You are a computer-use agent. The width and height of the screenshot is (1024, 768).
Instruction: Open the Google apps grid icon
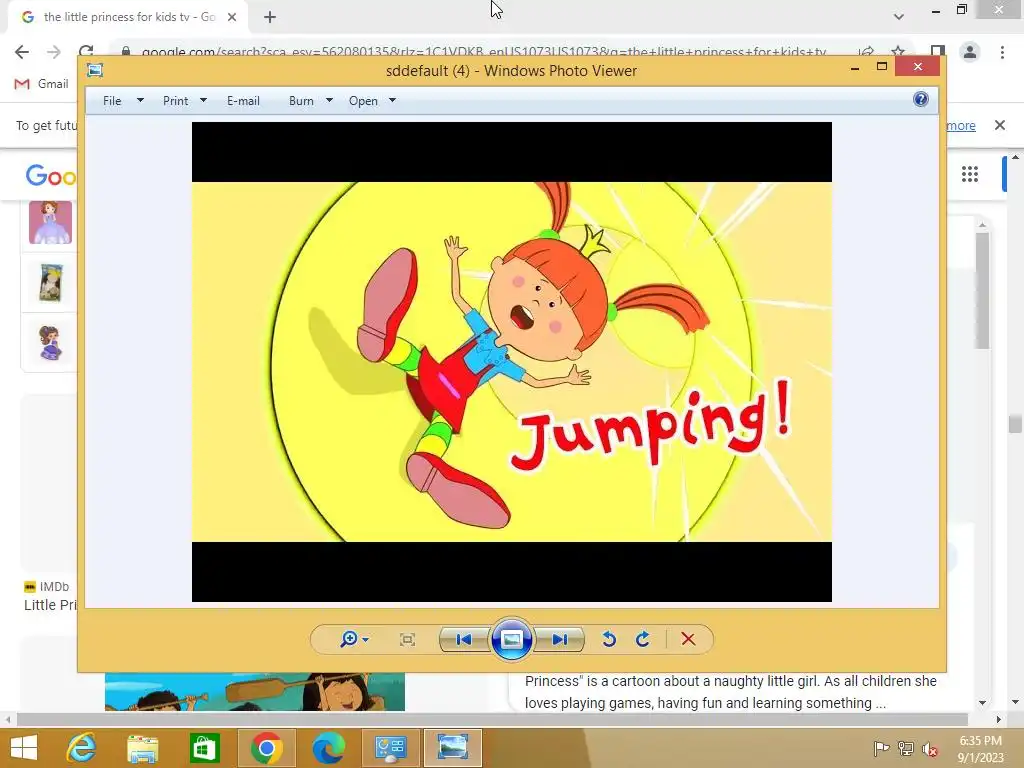pos(970,174)
